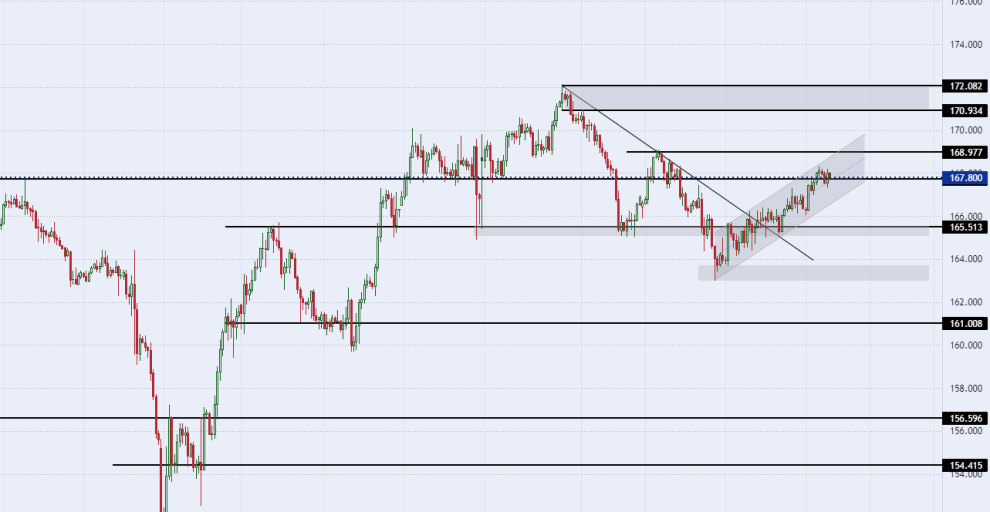The width and height of the screenshot is (990, 512).
Task: Click the descending diagonal trendline
Action: click(x=688, y=173)
